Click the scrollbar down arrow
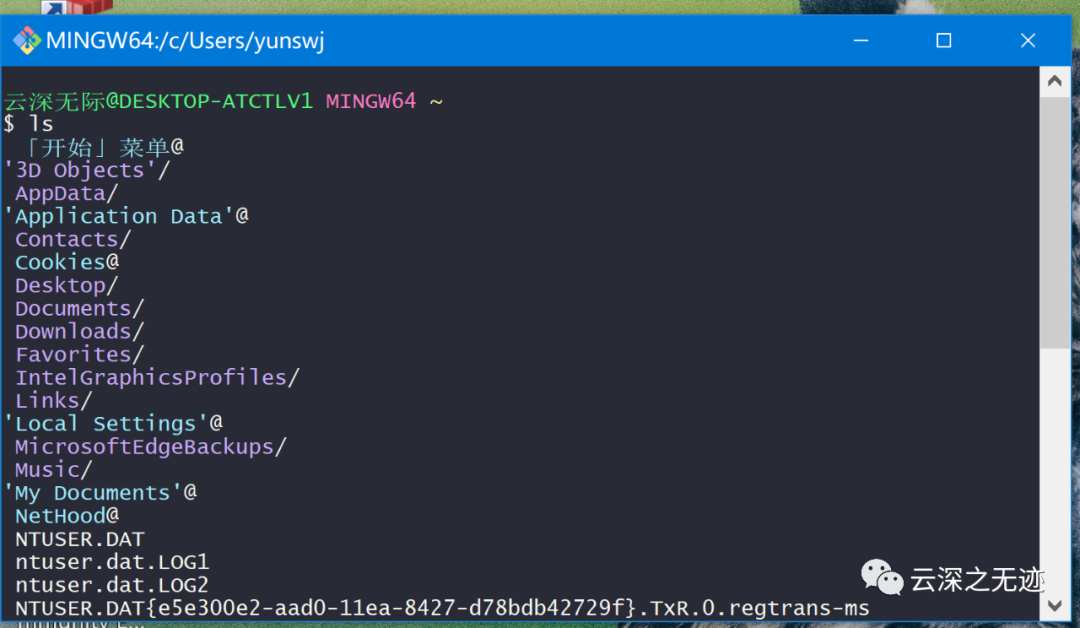This screenshot has height=628, width=1080. [1055, 605]
